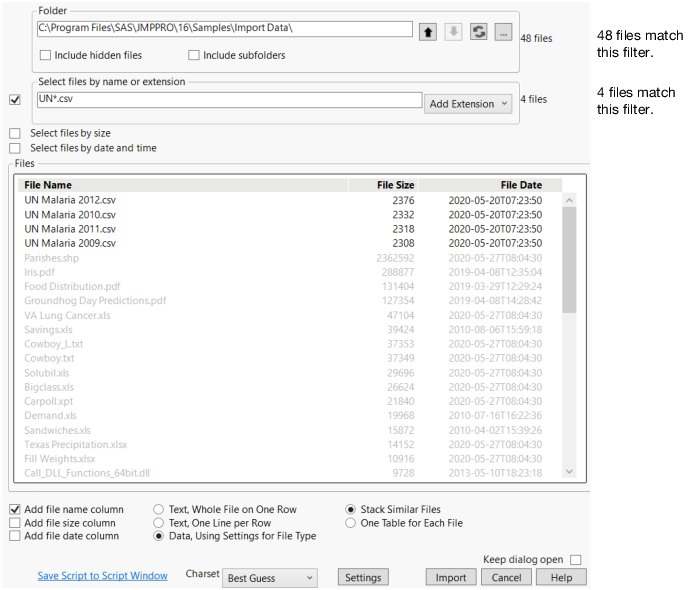Click Fill Weights.xlsx entry
This screenshot has height=590, width=697.
(x=60, y=458)
